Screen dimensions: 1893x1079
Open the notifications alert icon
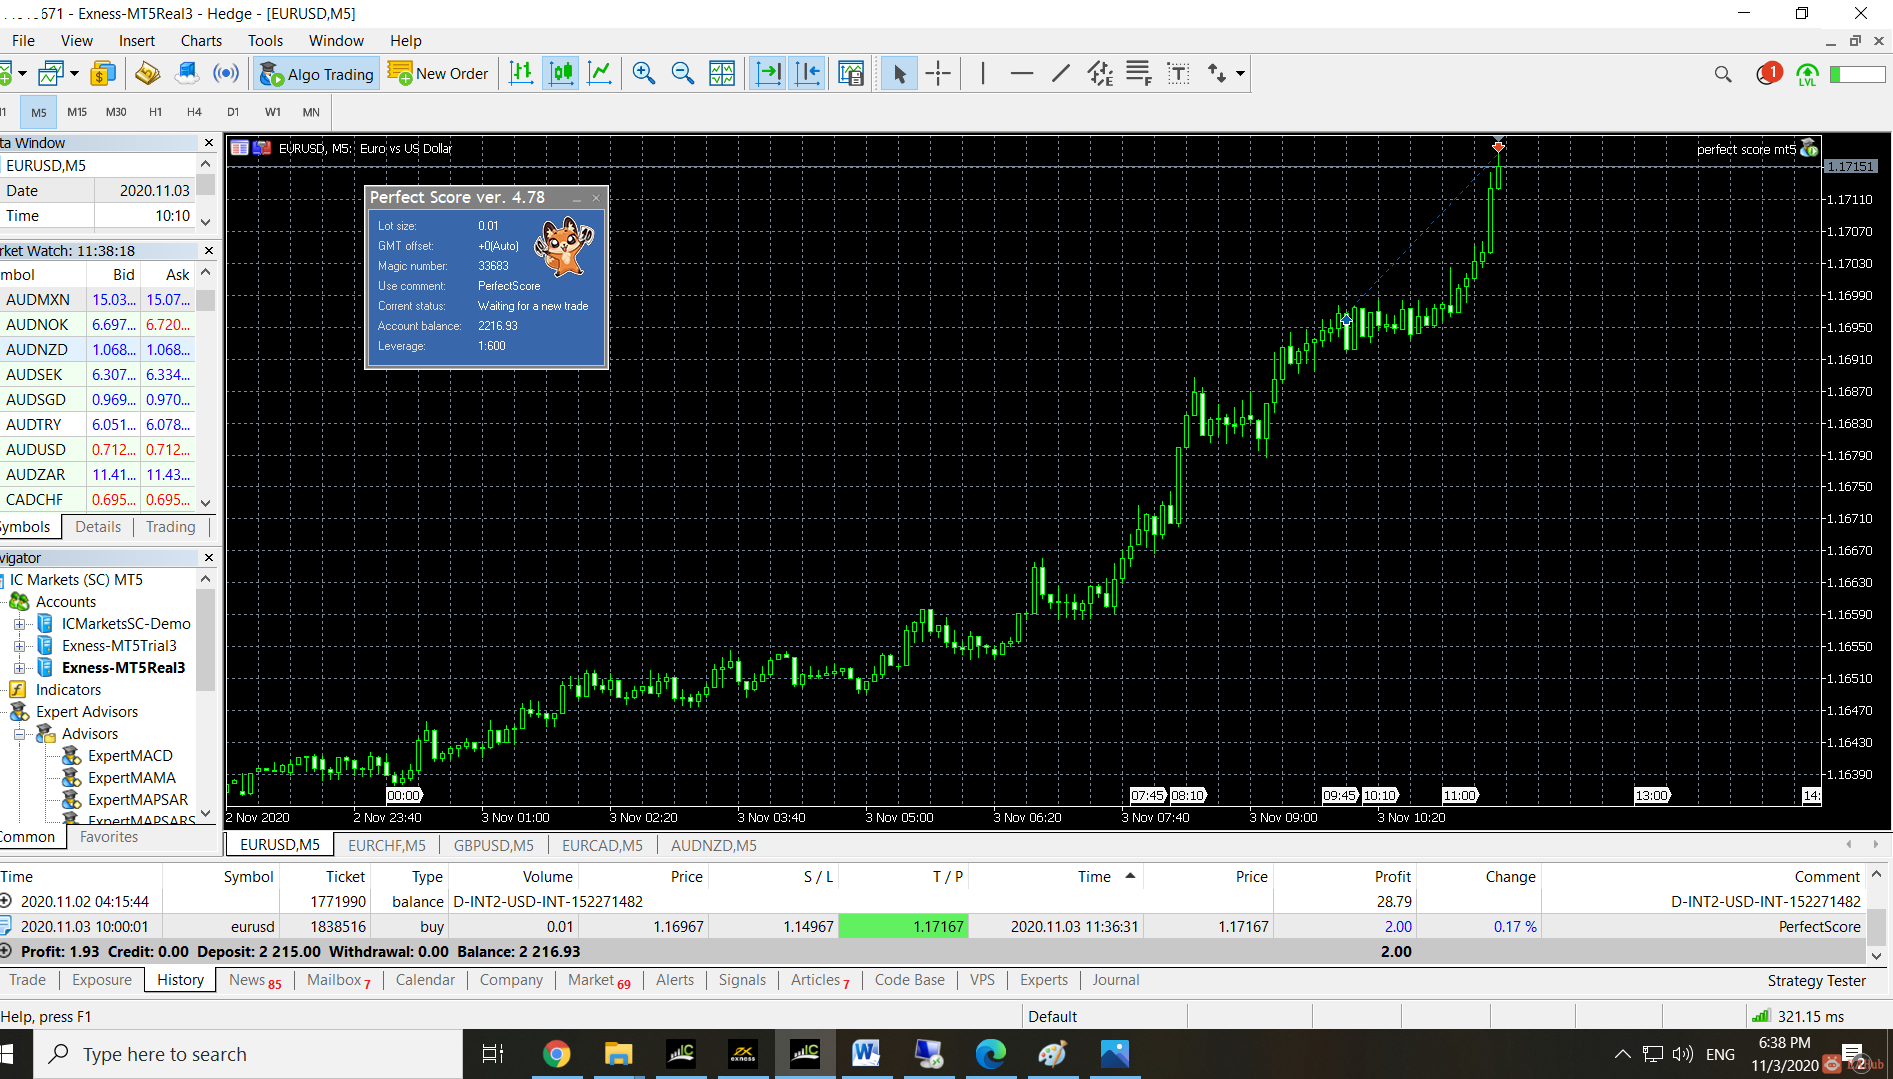[1768, 74]
